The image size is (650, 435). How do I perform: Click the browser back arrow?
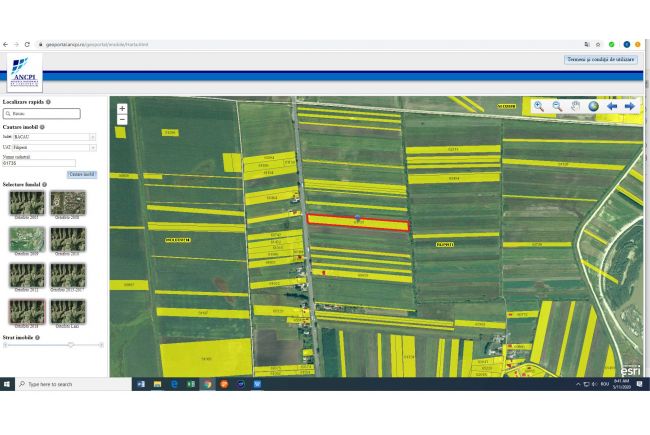(5, 44)
